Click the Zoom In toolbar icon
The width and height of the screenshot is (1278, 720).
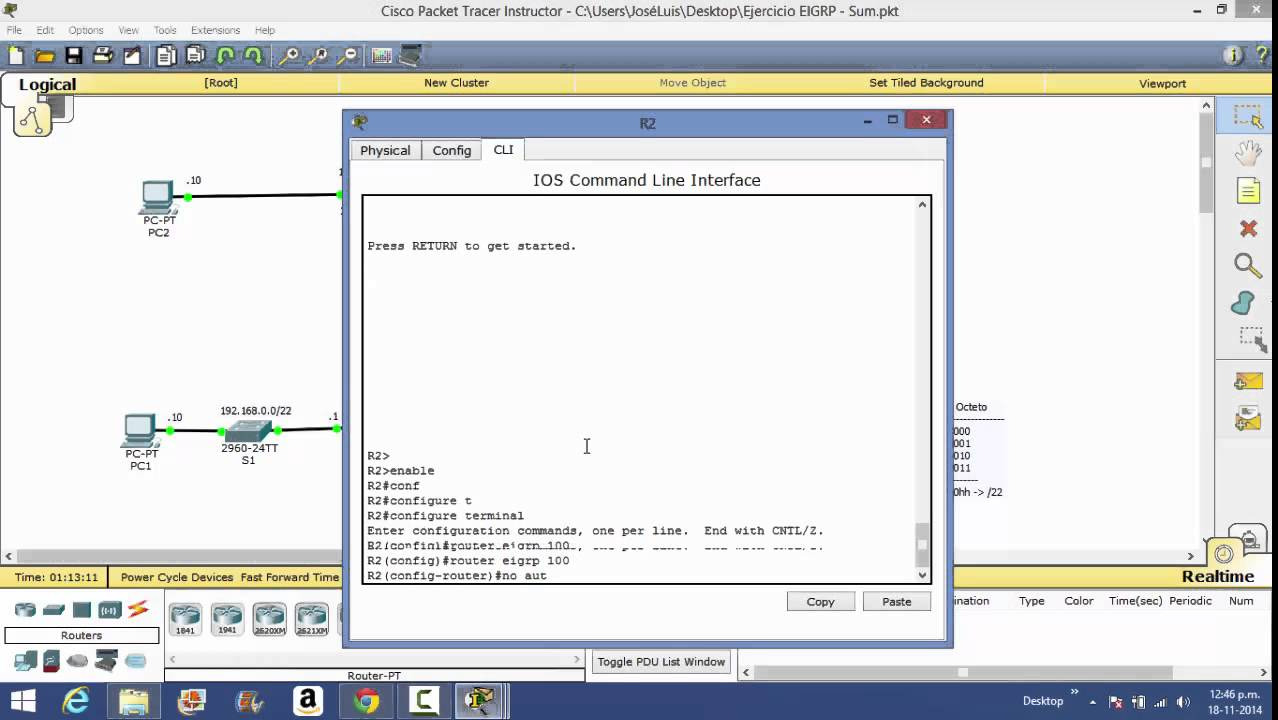click(290, 56)
